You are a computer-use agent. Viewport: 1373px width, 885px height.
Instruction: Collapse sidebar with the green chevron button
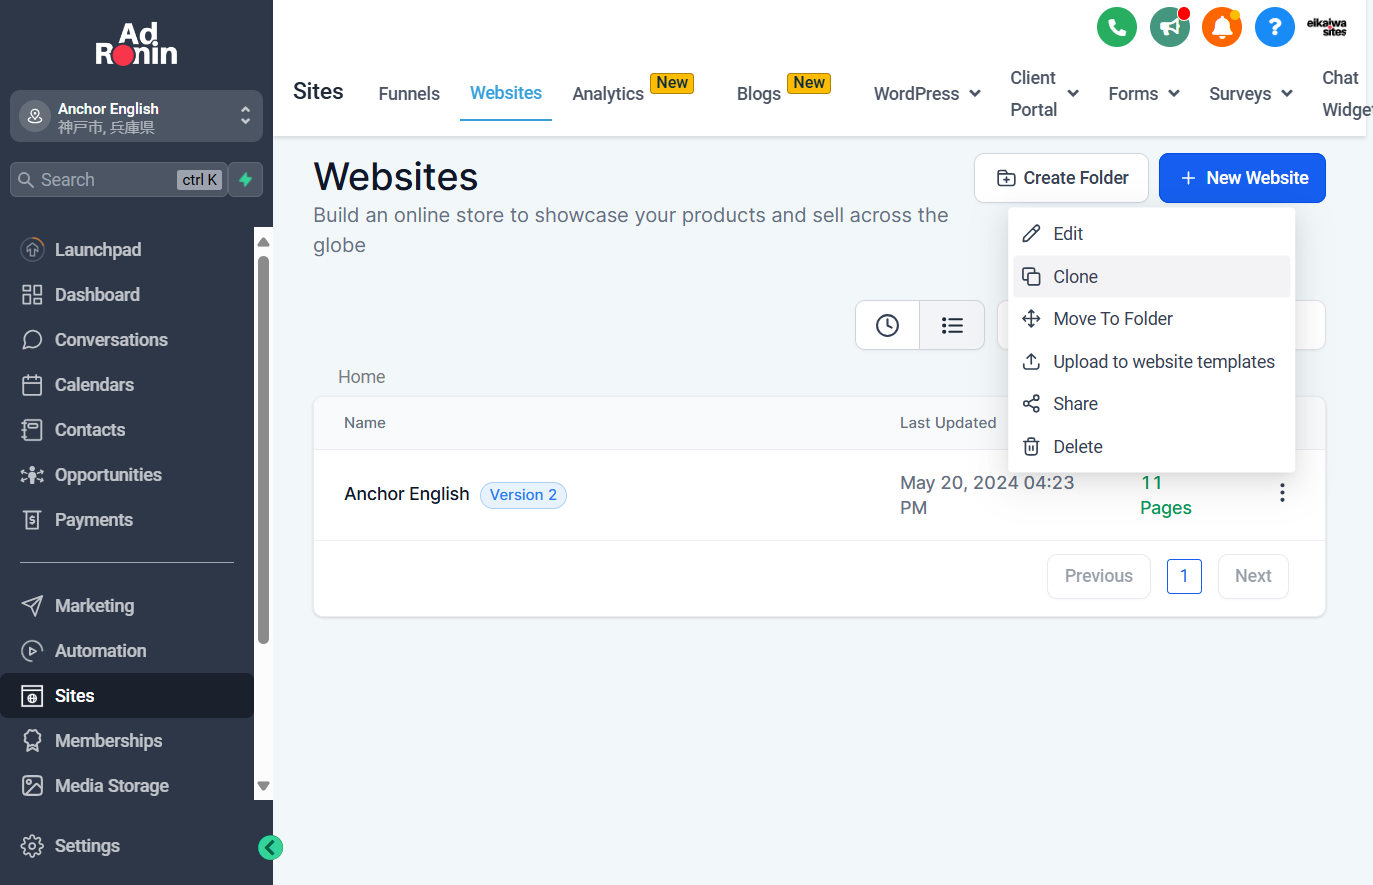(270, 848)
